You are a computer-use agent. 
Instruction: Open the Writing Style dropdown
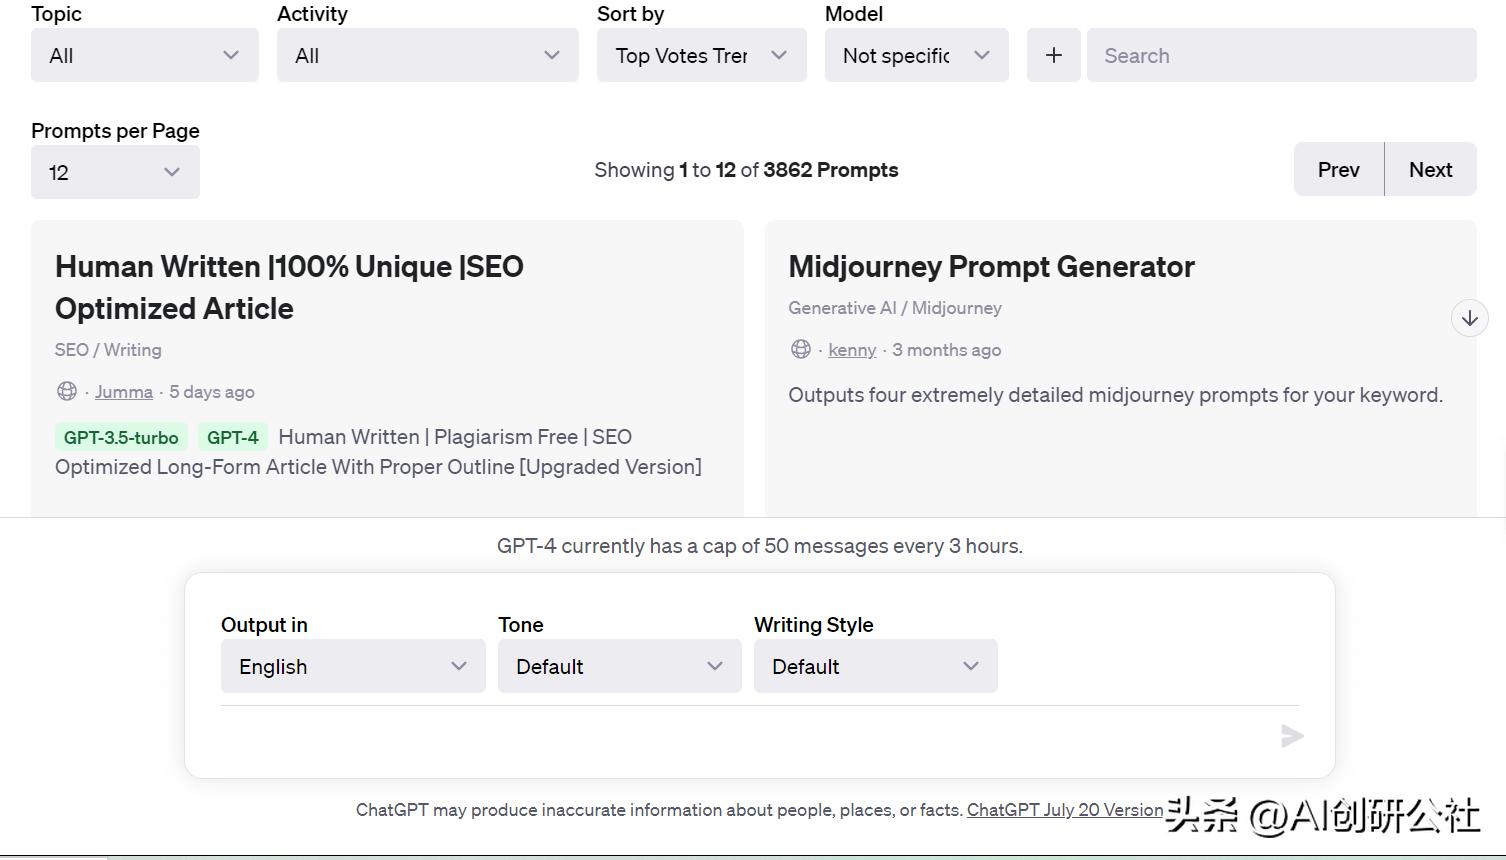pos(875,667)
